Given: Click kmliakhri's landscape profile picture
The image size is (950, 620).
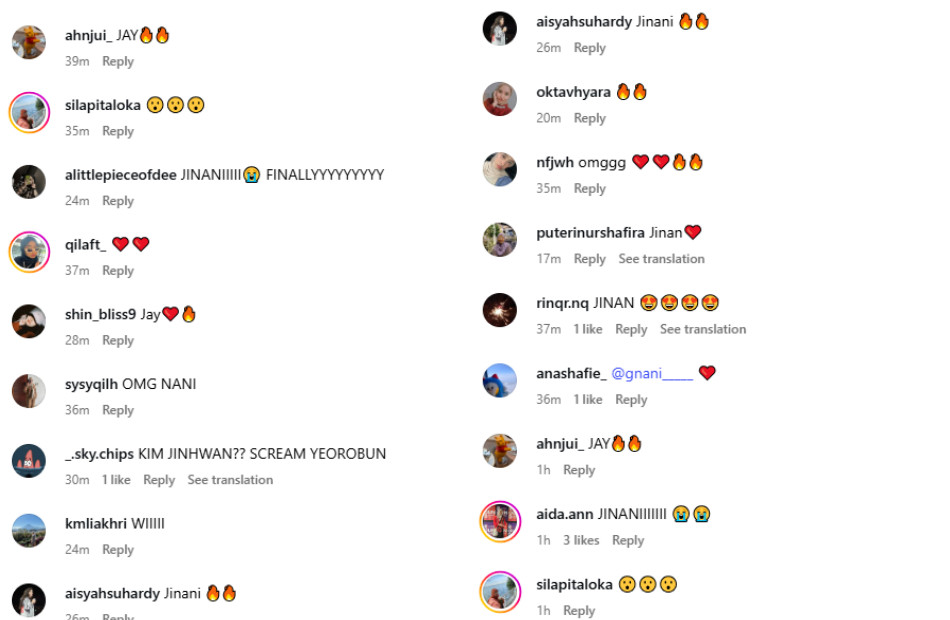Looking at the screenshot, I should [x=29, y=530].
